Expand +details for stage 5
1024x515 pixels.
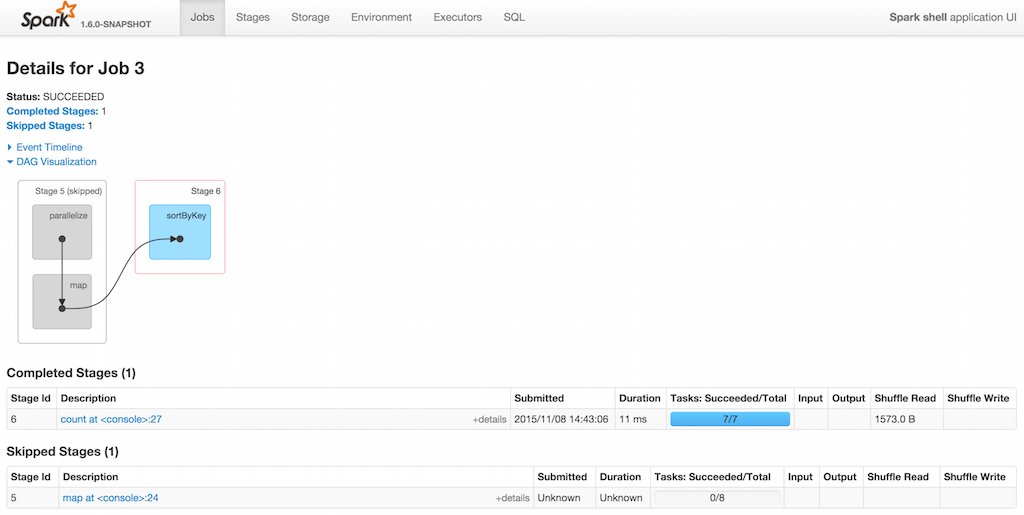coord(512,498)
